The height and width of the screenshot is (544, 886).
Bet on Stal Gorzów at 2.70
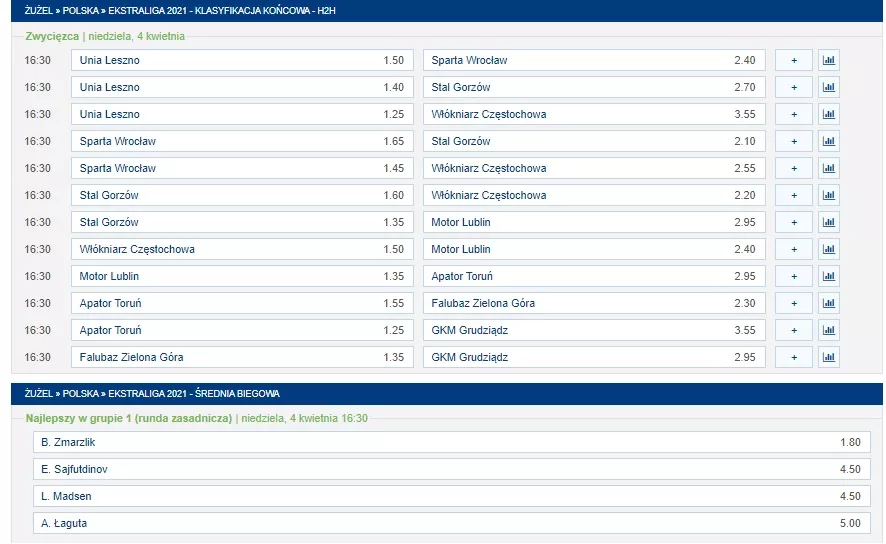[x=594, y=87]
